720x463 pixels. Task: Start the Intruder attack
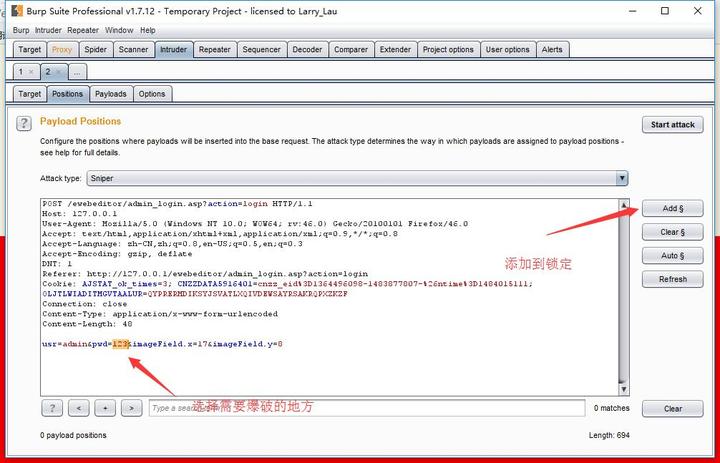pos(673,124)
